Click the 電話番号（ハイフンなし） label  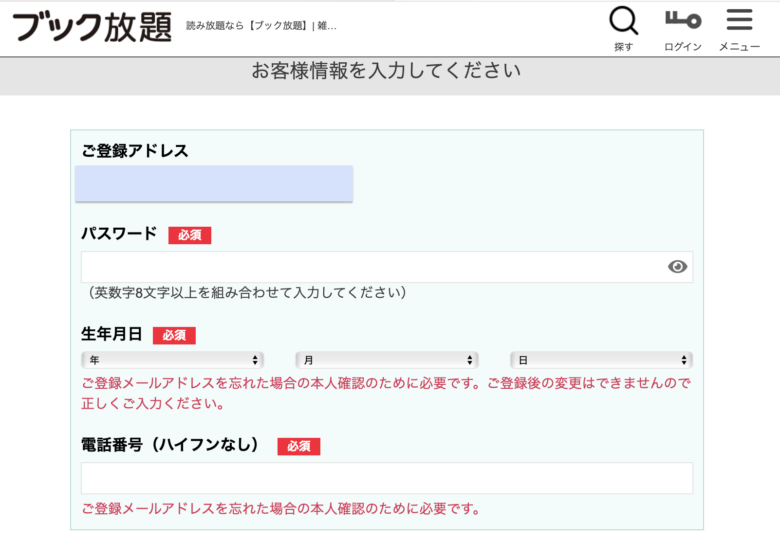tap(170, 445)
